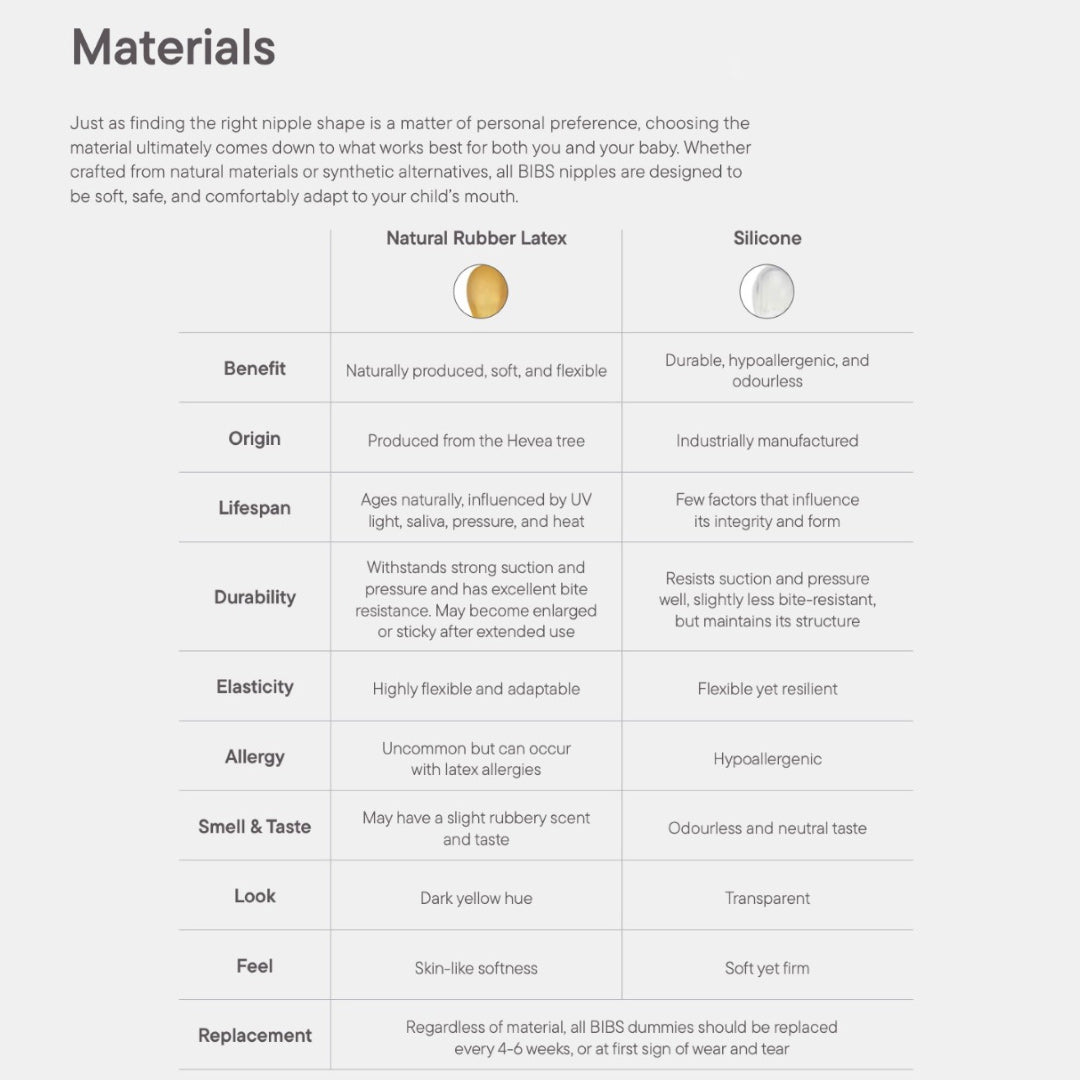1080x1080 pixels.
Task: Click the yellow latex nipple icon
Action: 481,292
